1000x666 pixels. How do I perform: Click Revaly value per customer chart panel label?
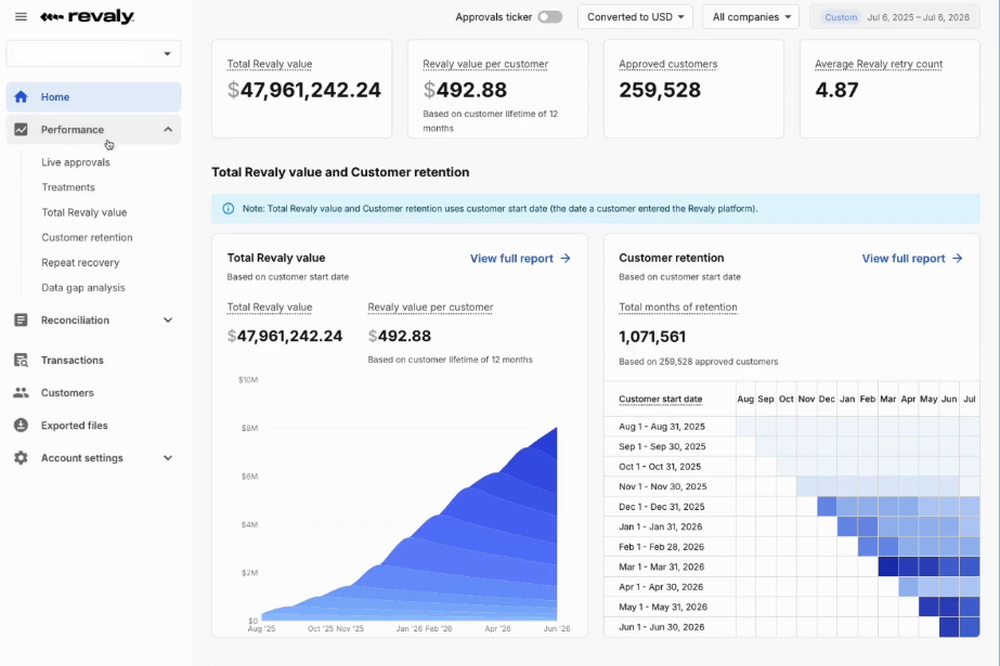click(430, 307)
